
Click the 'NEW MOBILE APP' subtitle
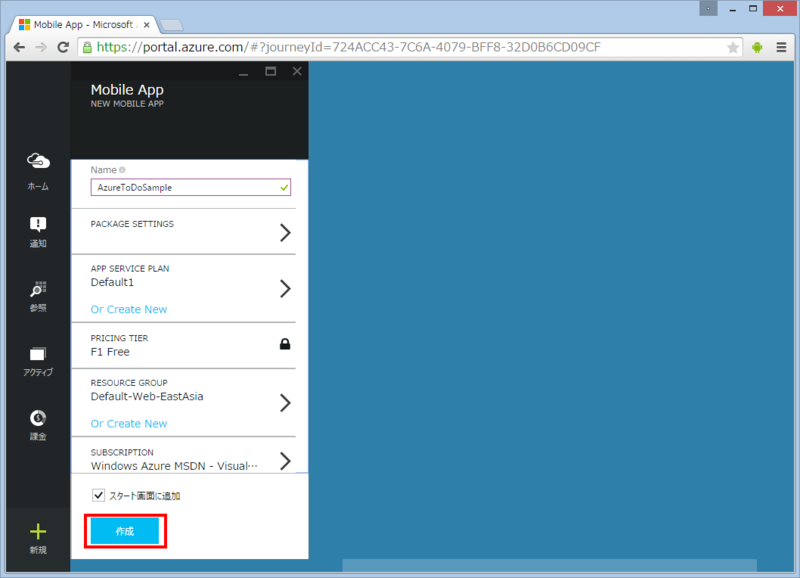127,104
